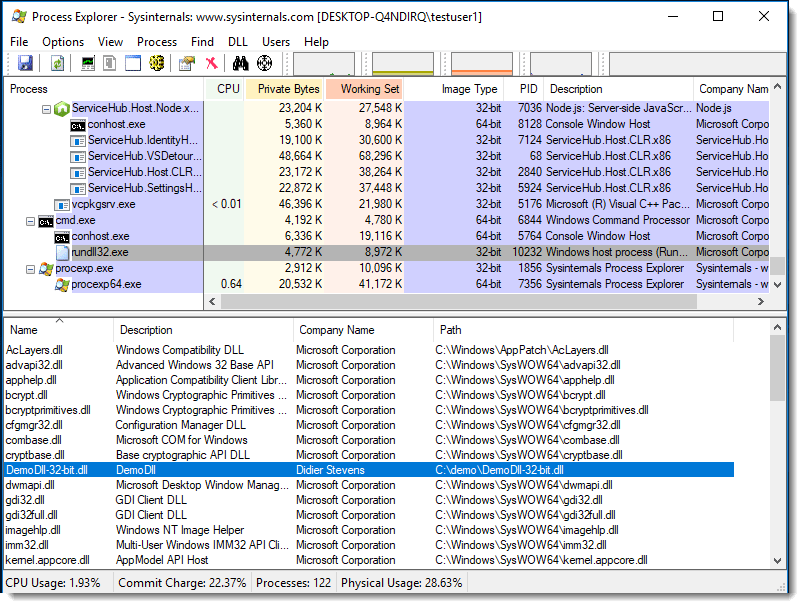Collapse the ServiceHub.Host.Node tree node

coord(46,108)
